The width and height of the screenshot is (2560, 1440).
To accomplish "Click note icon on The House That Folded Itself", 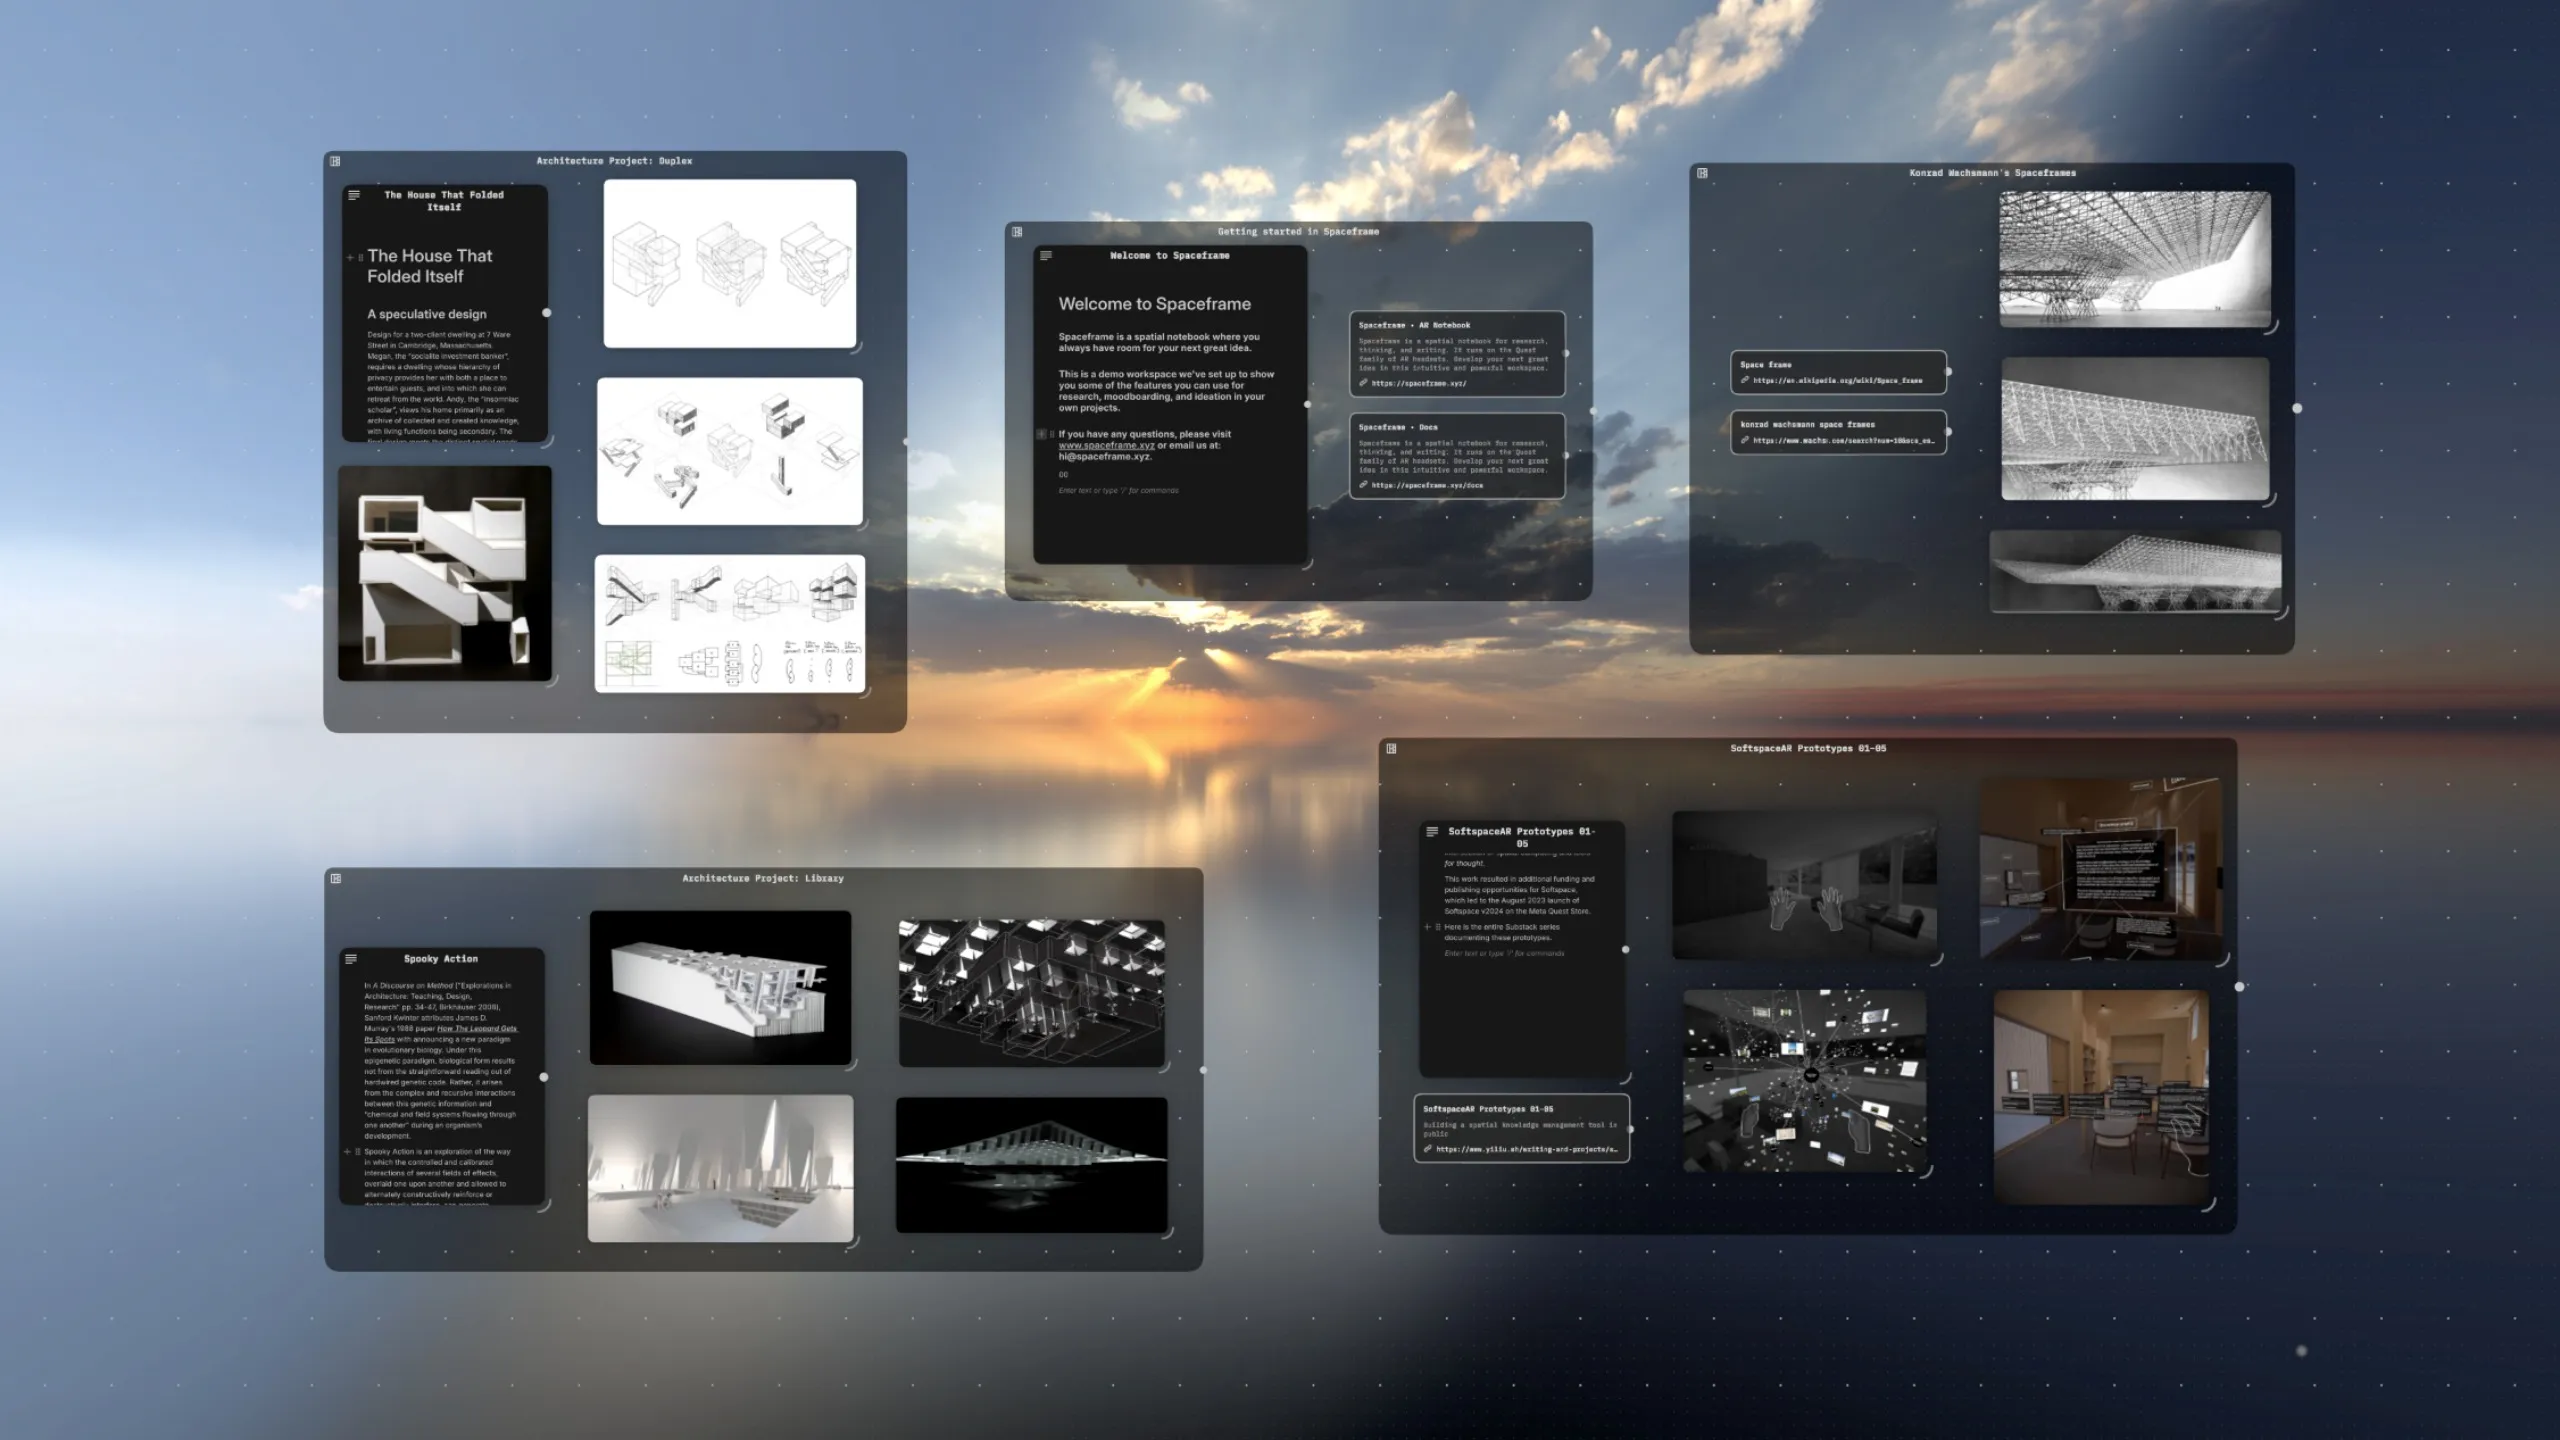I will pyautogui.click(x=354, y=195).
